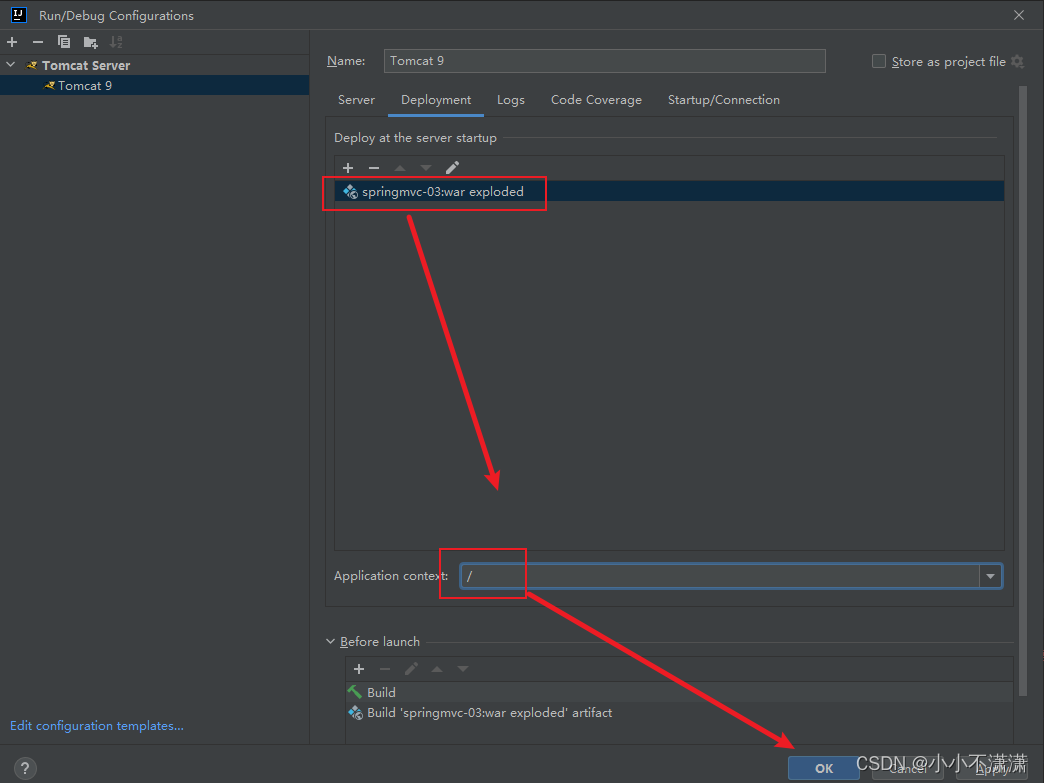Collapse the Tomcat Server tree node
Screen dimensions: 1044x783
[x=11, y=65]
